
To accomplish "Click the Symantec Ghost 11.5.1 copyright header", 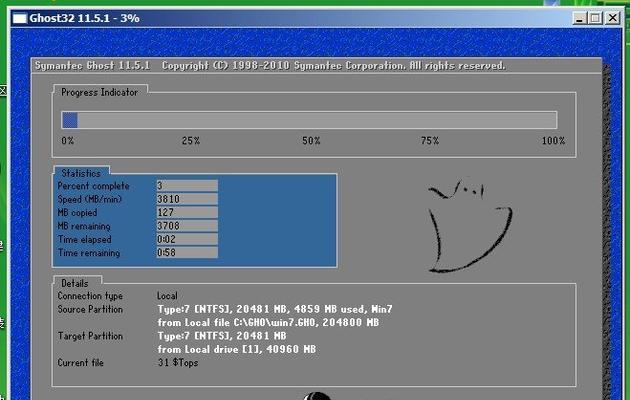I will [270, 65].
